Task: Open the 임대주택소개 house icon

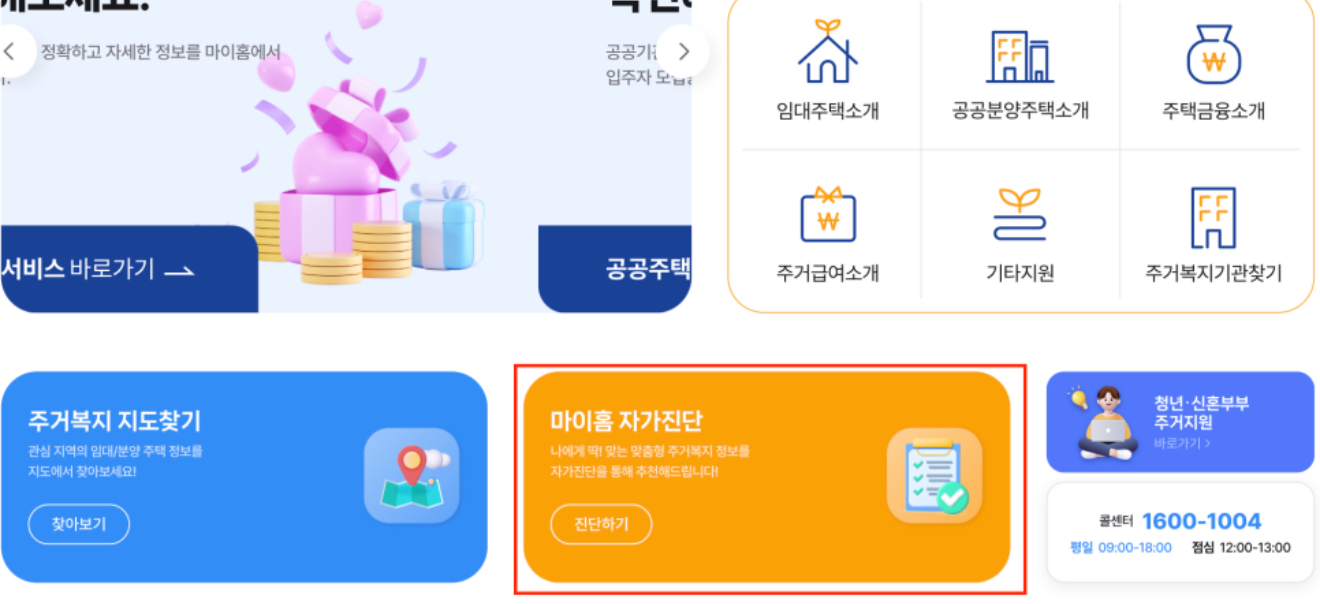Action: (827, 53)
